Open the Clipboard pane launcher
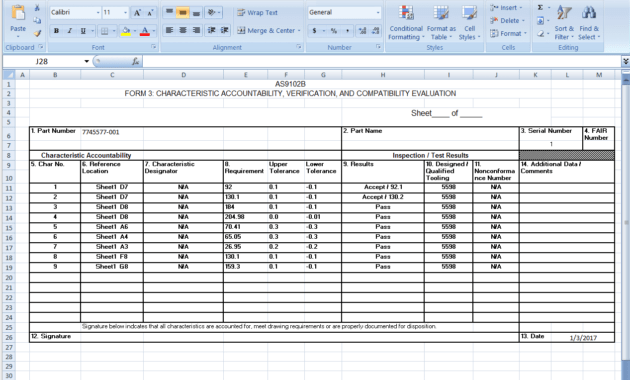Image resolution: width=630 pixels, height=380 pixels. coord(41,47)
